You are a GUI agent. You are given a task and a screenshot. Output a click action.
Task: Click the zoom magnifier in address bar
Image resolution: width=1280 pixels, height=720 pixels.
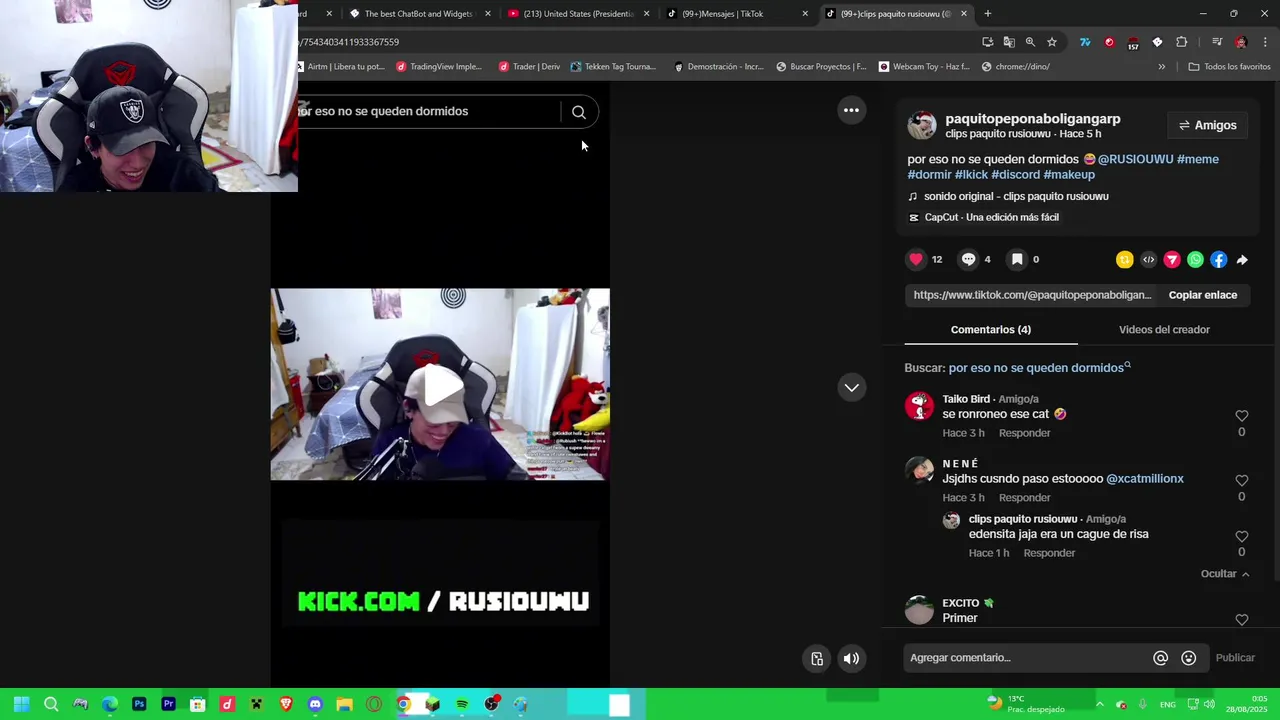point(1030,42)
